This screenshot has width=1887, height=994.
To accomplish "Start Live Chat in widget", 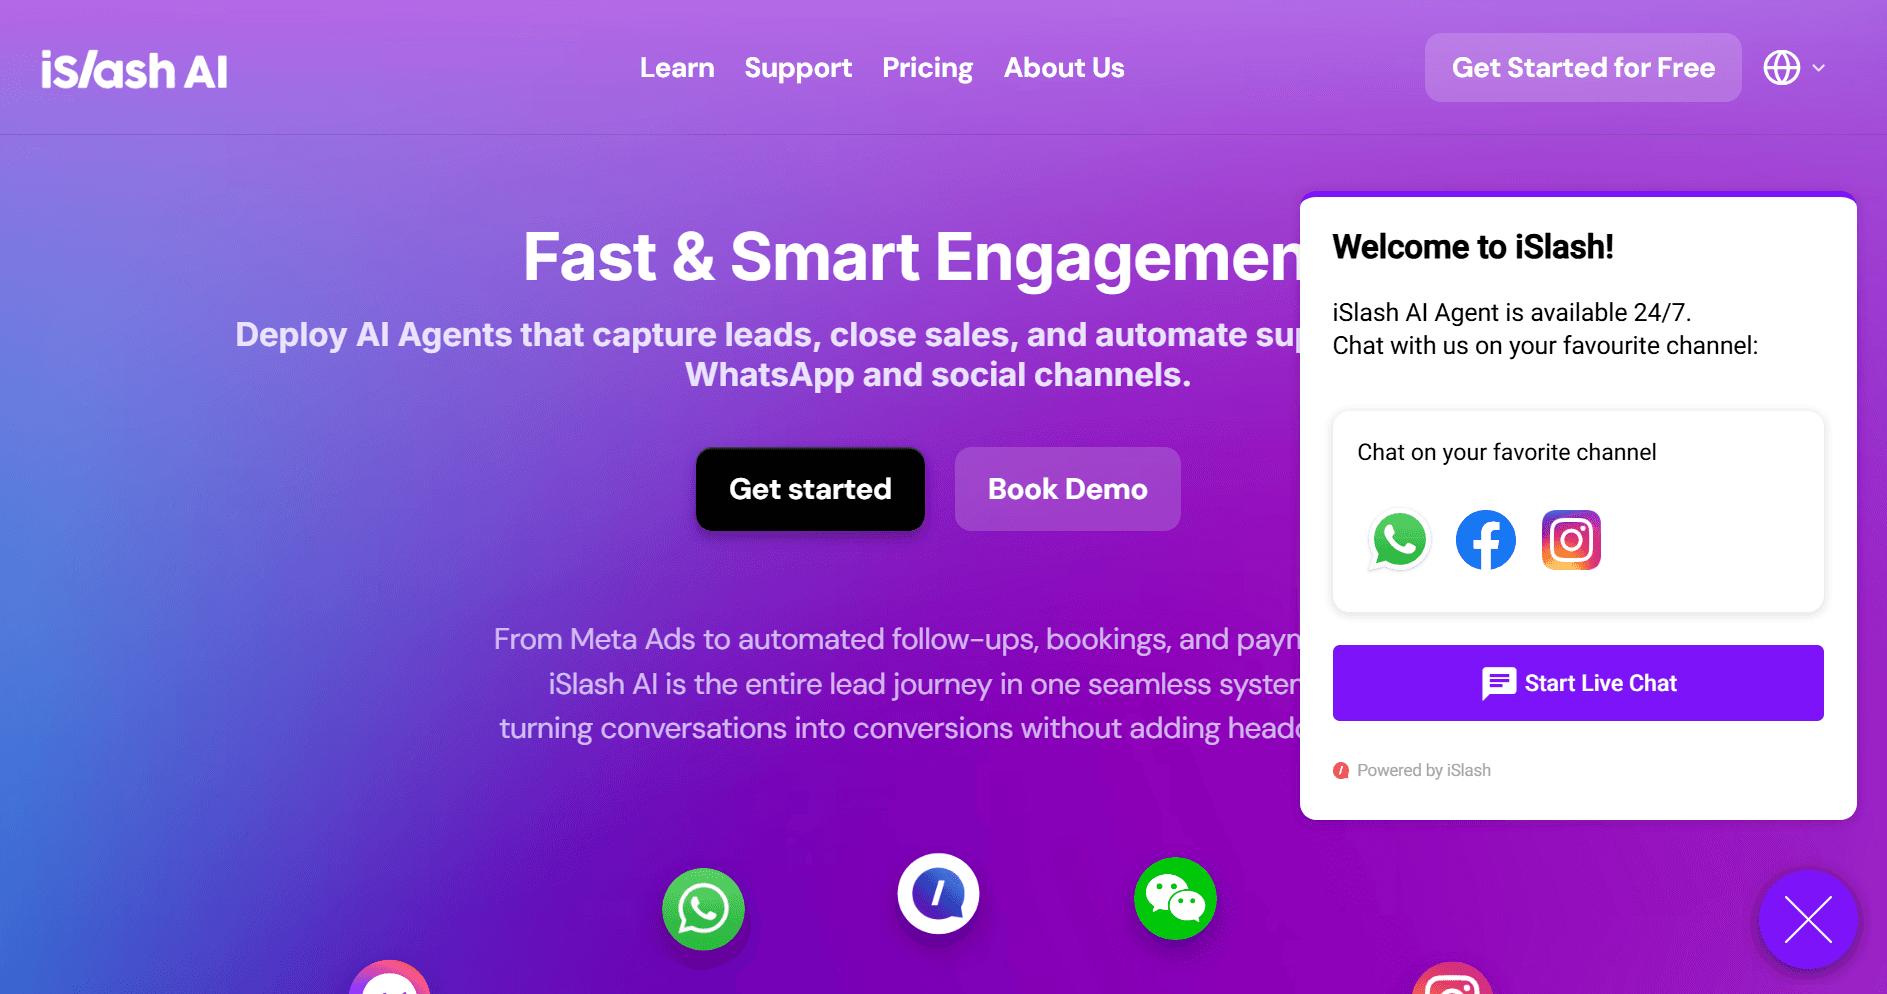I will 1578,683.
